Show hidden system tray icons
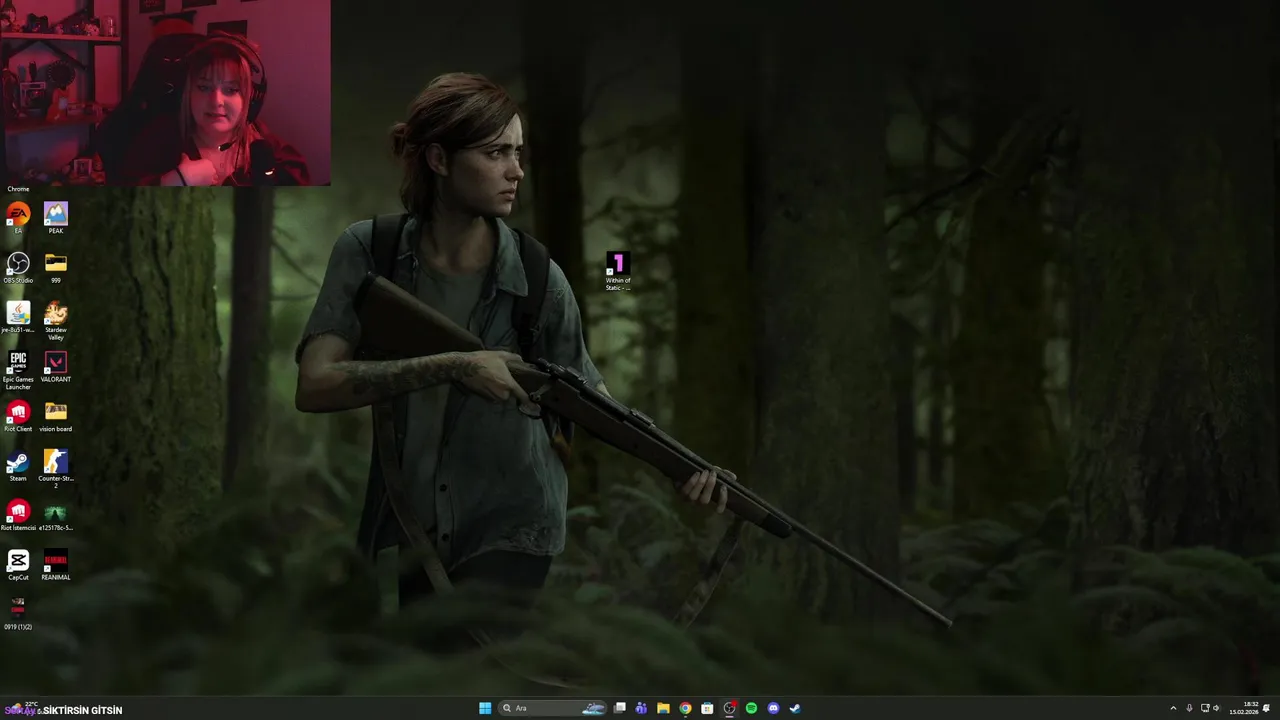This screenshot has height=720, width=1280. click(x=1173, y=708)
